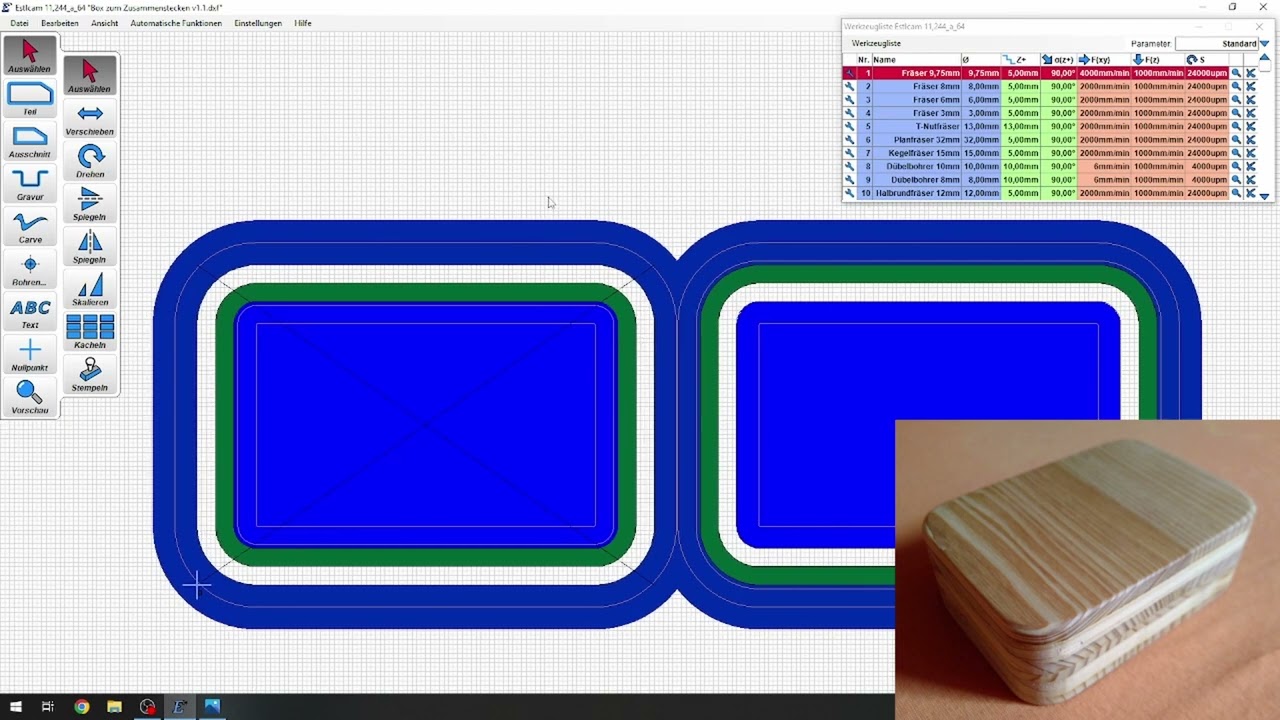This screenshot has height=720, width=1280.
Task: Pick the Skalieren scale tool
Action: (x=90, y=290)
